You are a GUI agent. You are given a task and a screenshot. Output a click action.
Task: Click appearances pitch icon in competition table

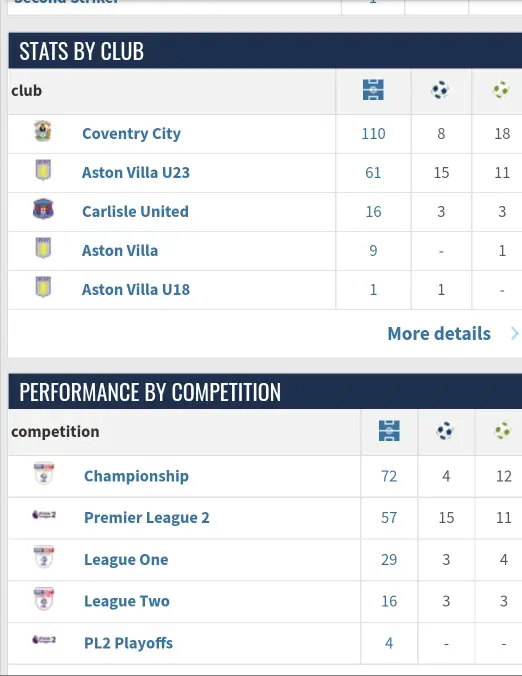point(389,431)
